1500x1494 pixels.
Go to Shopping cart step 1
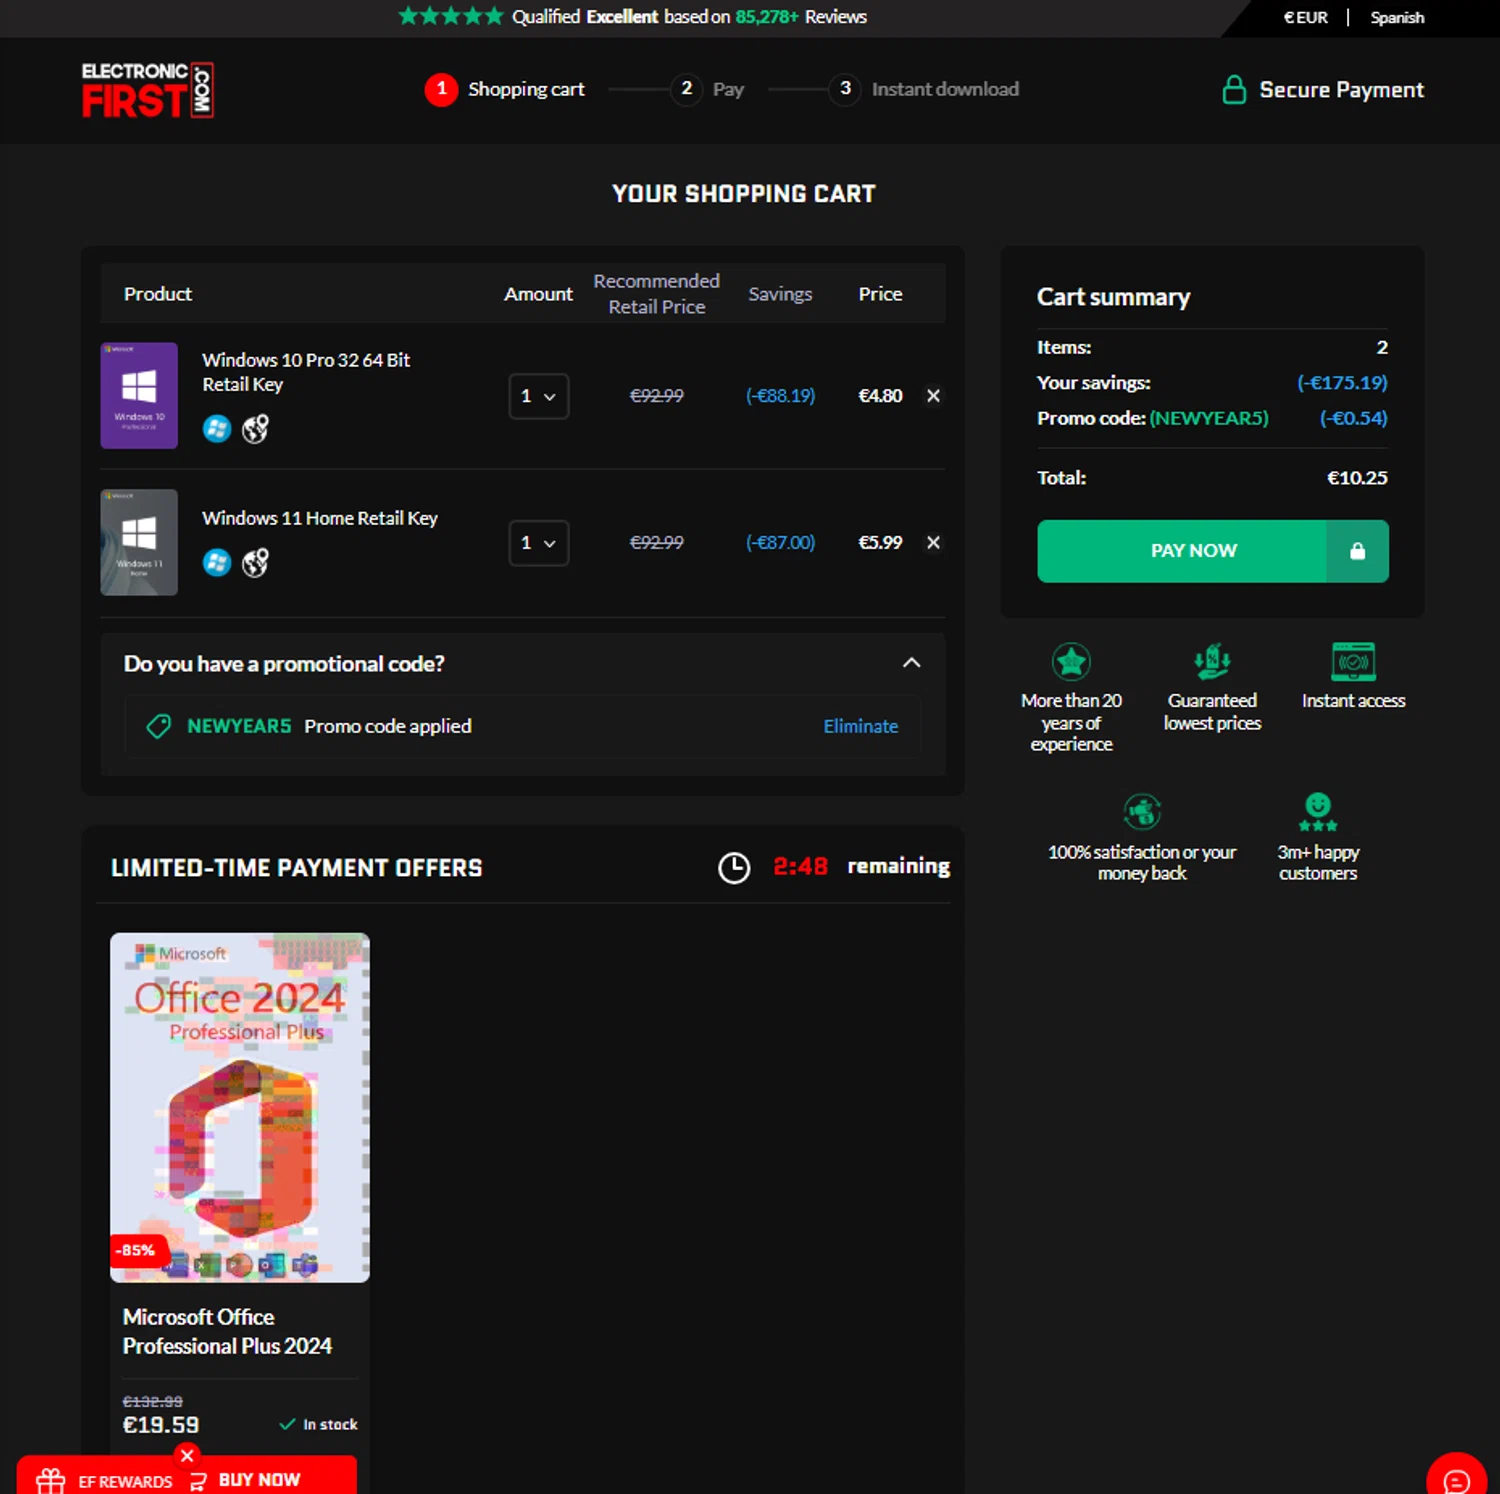(505, 89)
